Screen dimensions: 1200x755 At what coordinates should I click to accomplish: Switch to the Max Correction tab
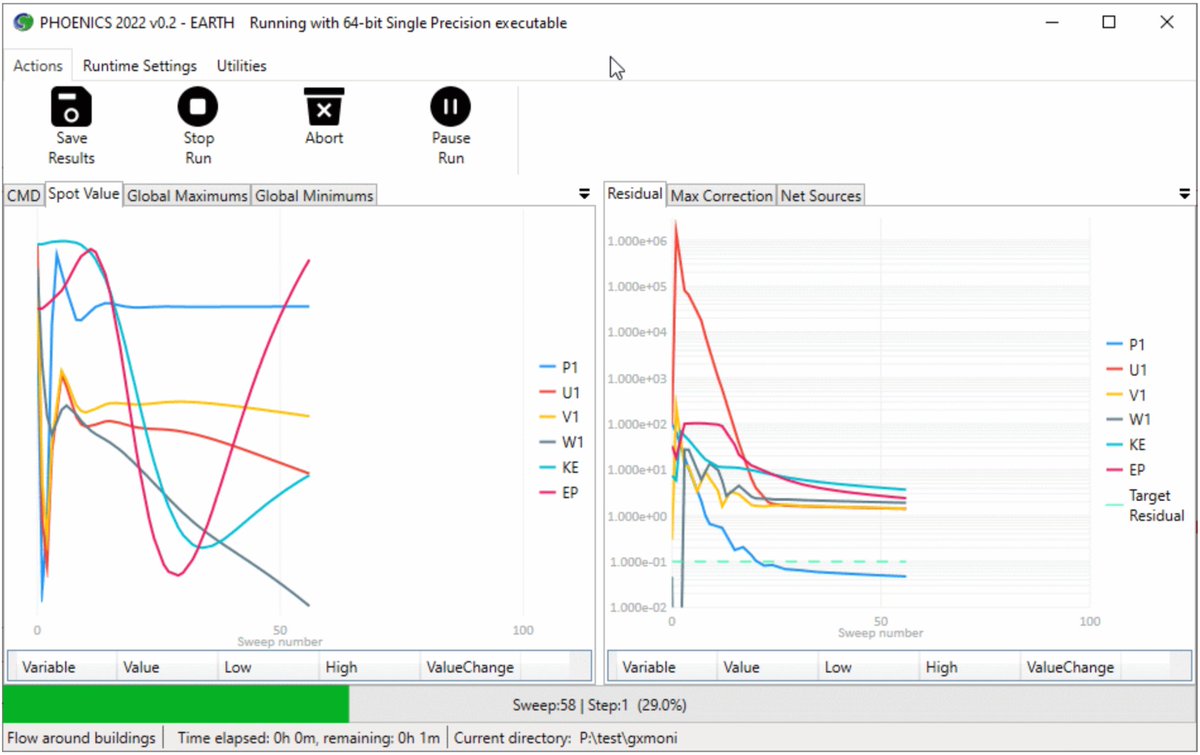[722, 196]
